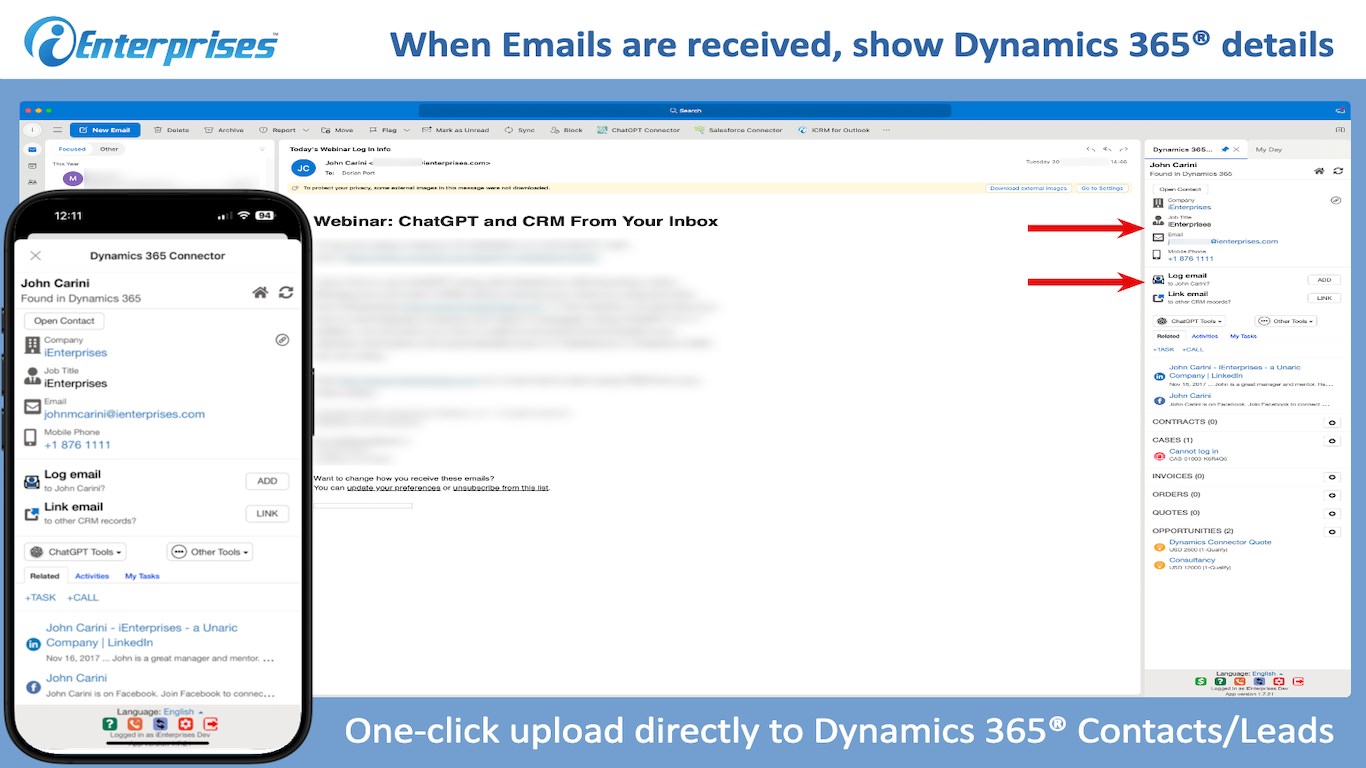Click ADD button in desktop Dynamics panel
Viewport: 1366px width, 768px height.
(1324, 280)
